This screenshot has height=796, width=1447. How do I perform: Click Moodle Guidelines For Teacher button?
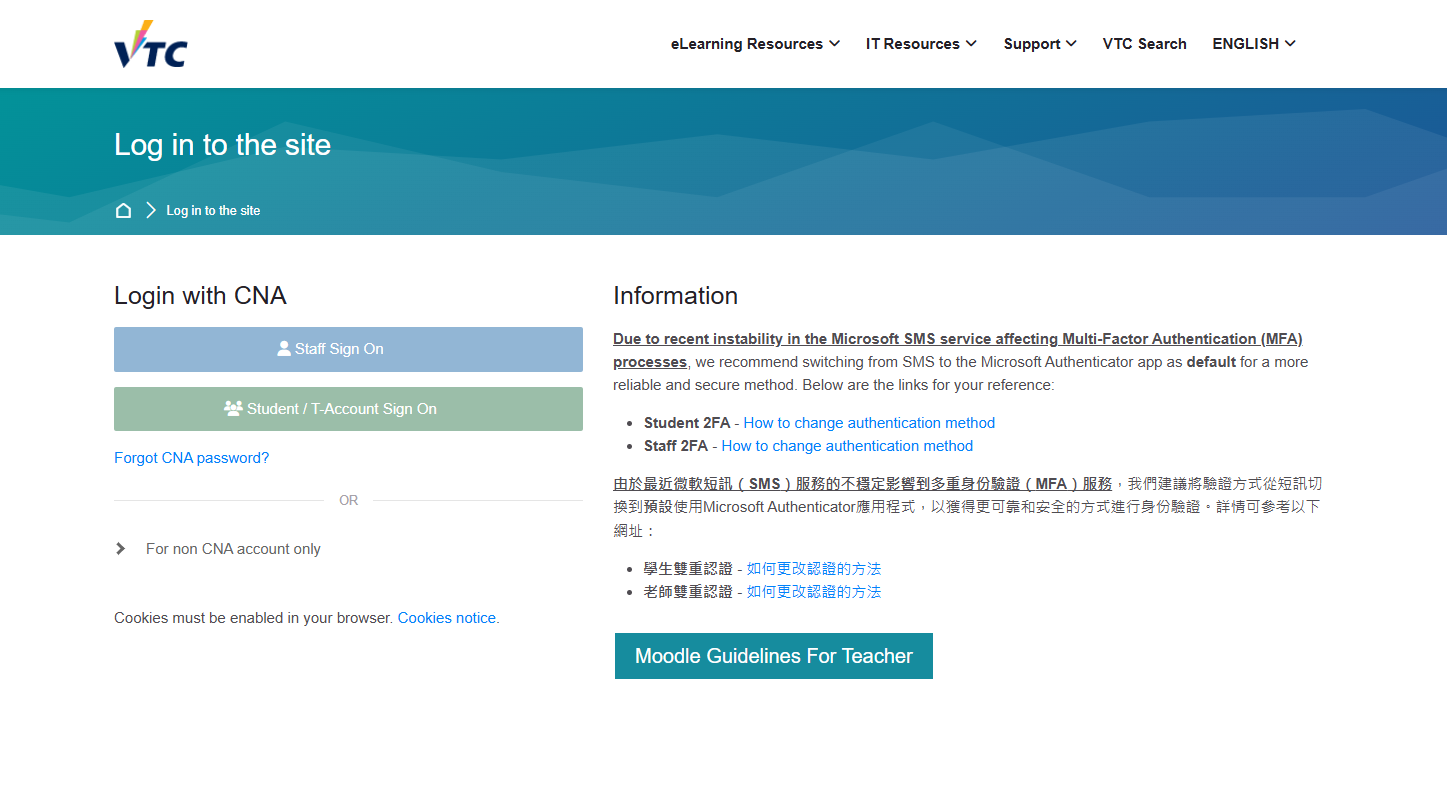click(774, 656)
